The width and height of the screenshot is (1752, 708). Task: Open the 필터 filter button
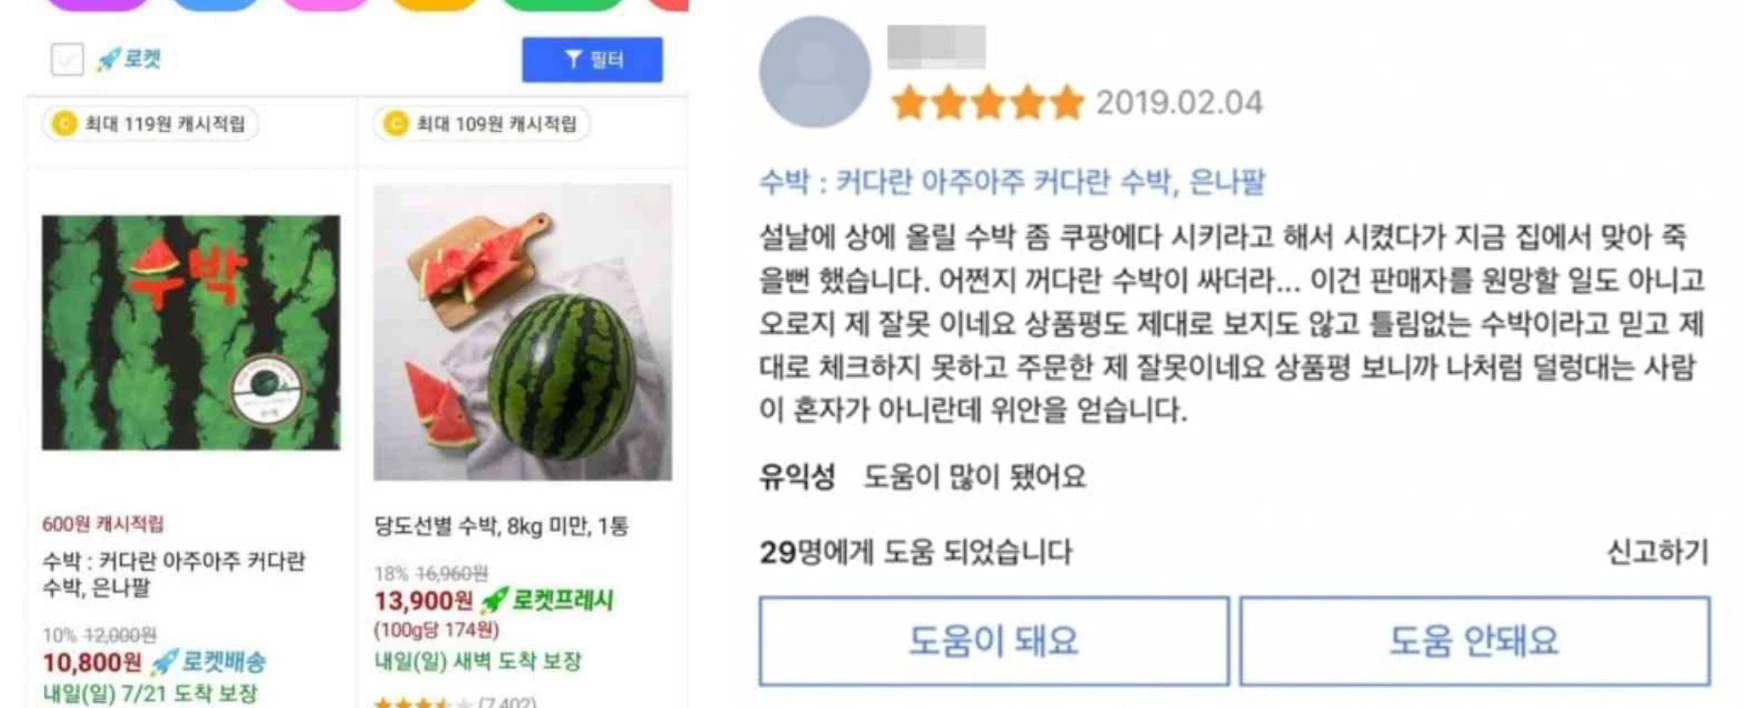point(592,60)
